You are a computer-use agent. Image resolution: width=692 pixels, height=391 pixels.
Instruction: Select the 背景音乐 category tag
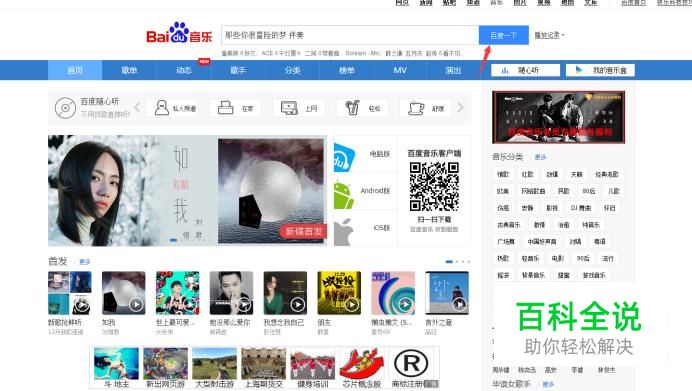point(533,275)
